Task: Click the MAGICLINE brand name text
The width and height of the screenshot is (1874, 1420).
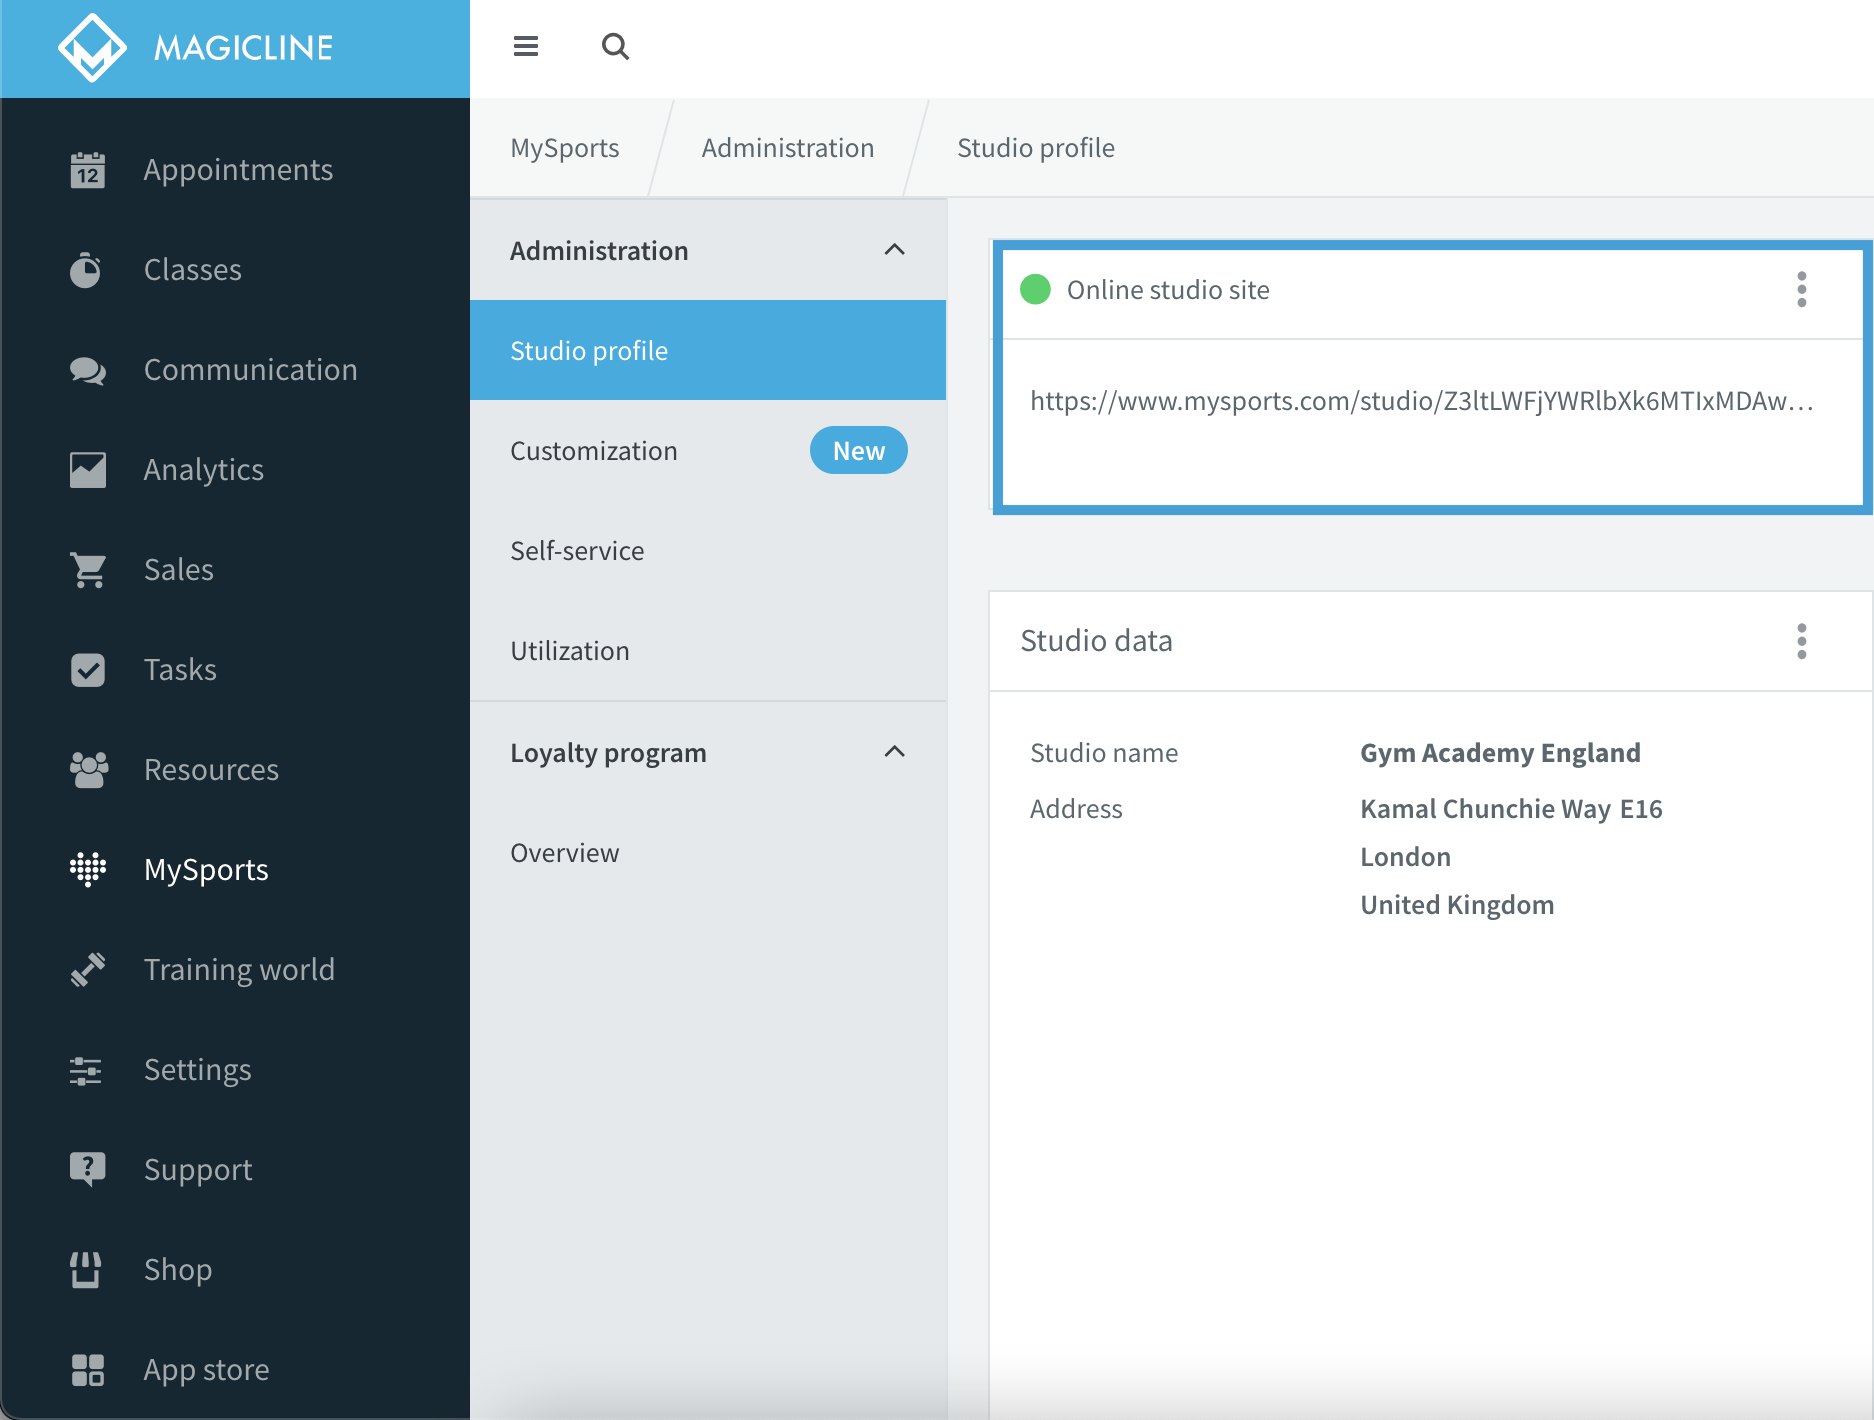Action: 243,47
